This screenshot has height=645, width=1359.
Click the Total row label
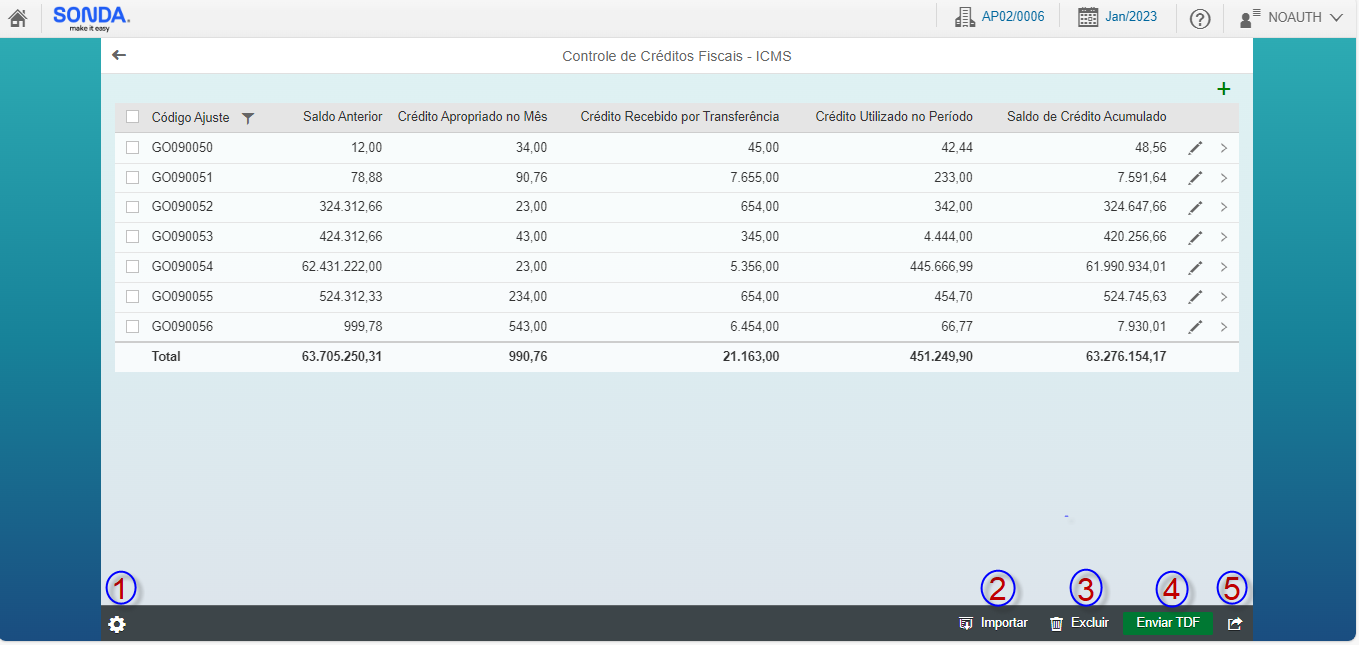pos(166,356)
